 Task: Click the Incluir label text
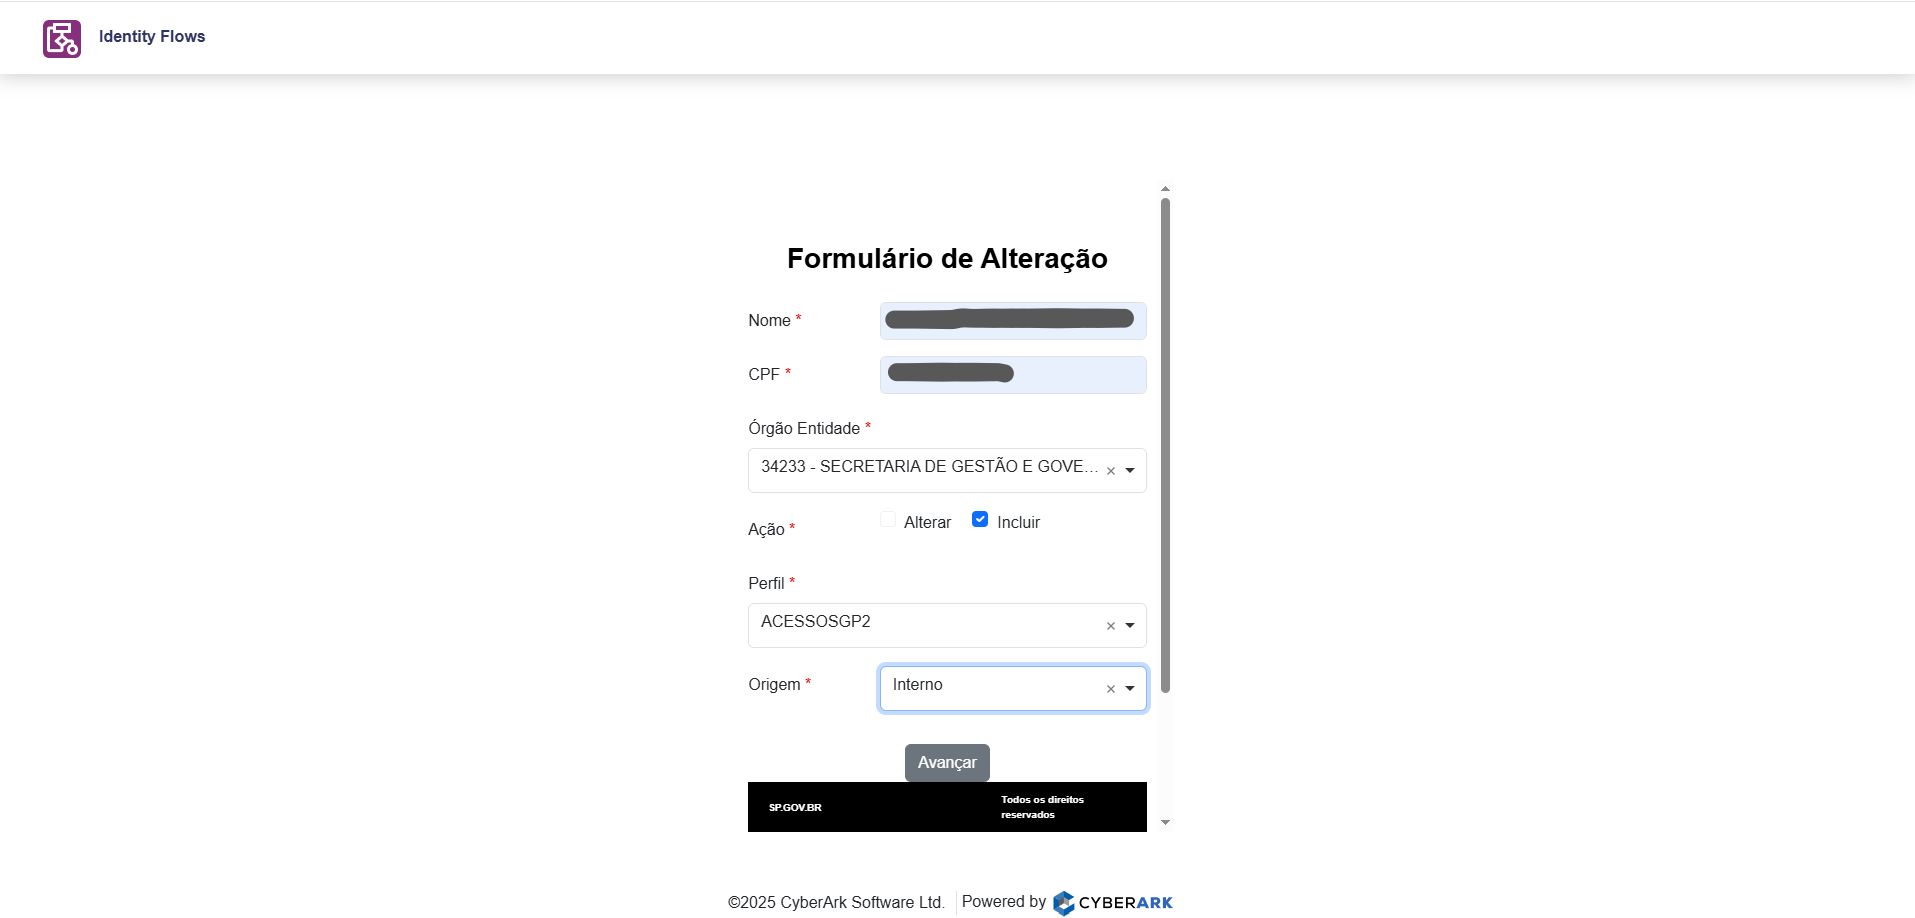pos(1018,523)
